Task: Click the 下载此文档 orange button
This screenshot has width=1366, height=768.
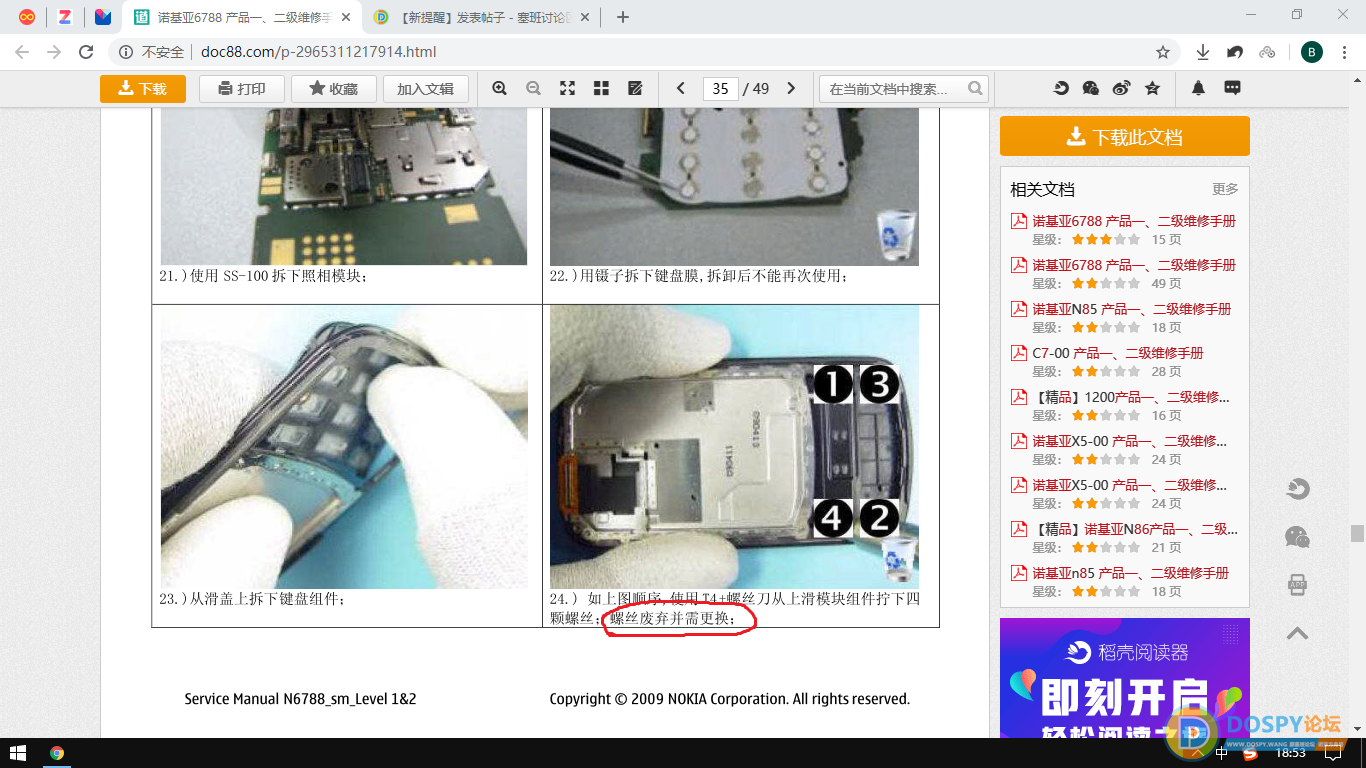Action: [x=1125, y=136]
